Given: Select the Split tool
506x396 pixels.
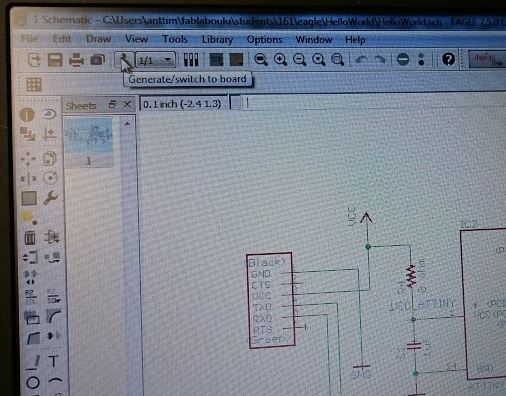Looking at the screenshot, I should tap(33, 338).
